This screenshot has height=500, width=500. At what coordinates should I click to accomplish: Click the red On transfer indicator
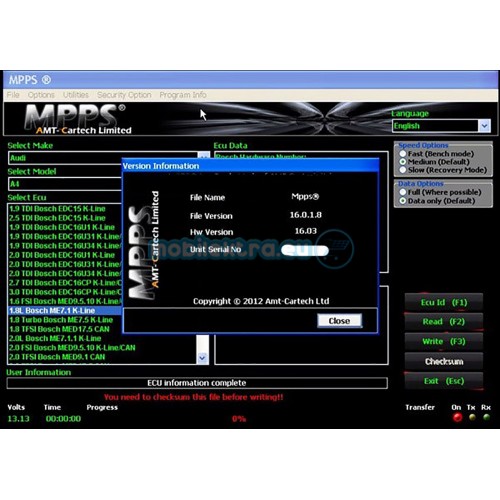(457, 417)
